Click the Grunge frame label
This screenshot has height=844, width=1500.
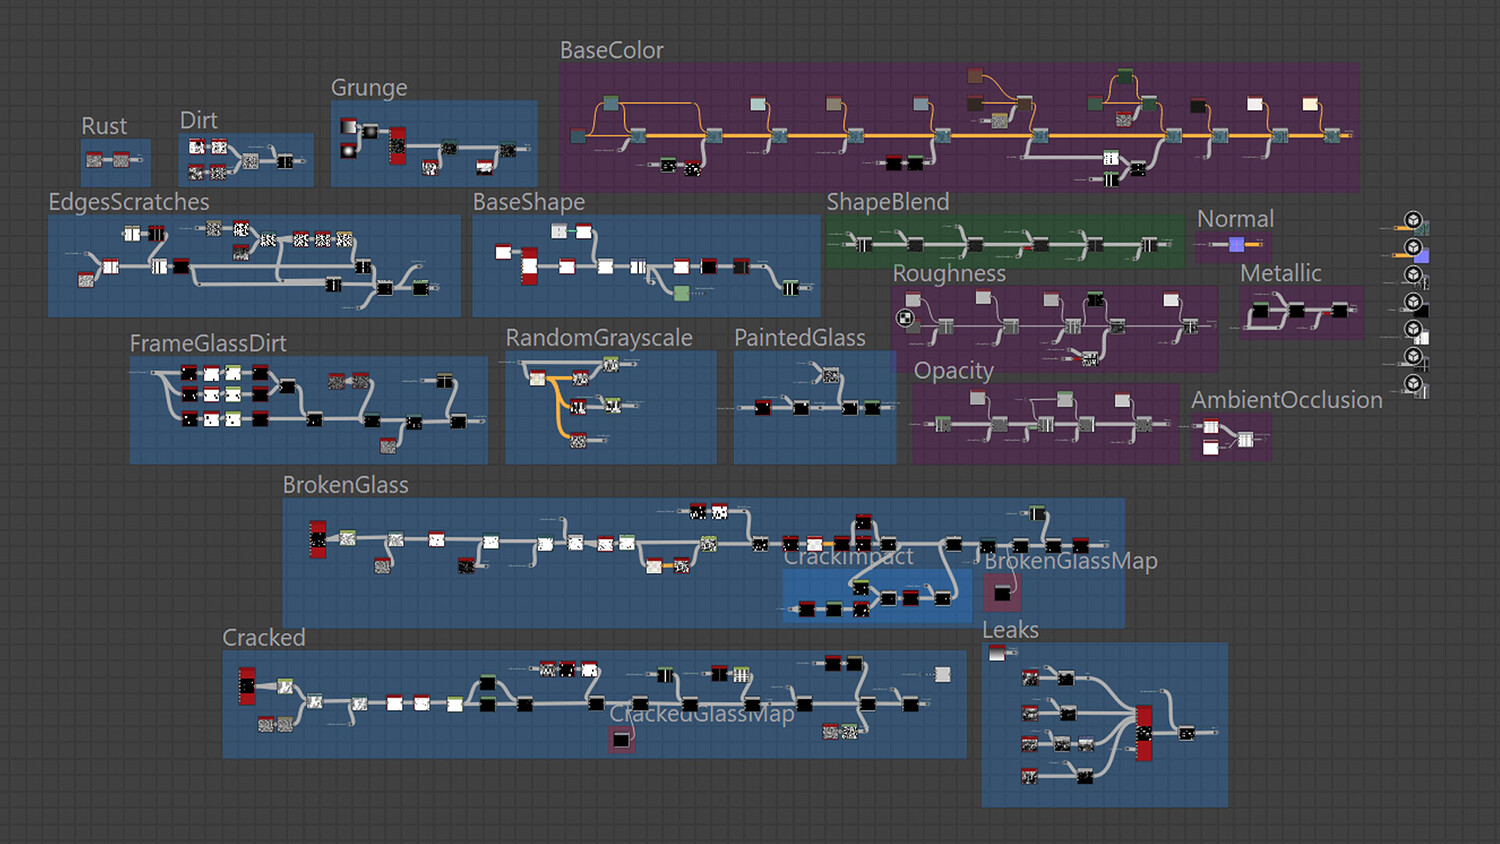pos(369,88)
